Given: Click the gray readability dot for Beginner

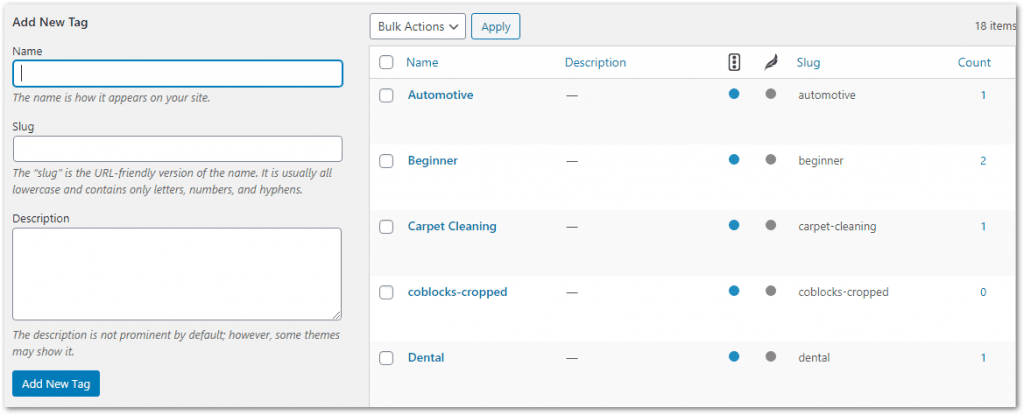Looking at the screenshot, I should coord(770,159).
